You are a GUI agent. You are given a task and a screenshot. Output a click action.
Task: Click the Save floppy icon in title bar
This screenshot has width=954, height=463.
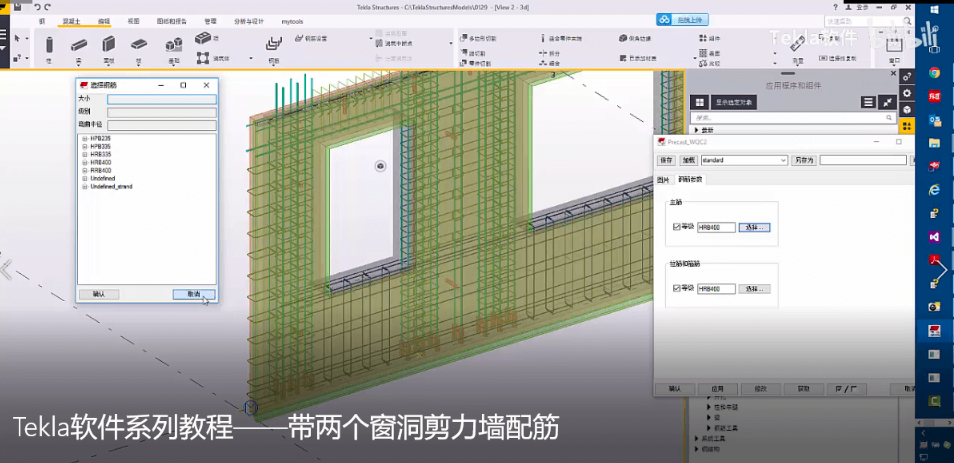coord(18,7)
